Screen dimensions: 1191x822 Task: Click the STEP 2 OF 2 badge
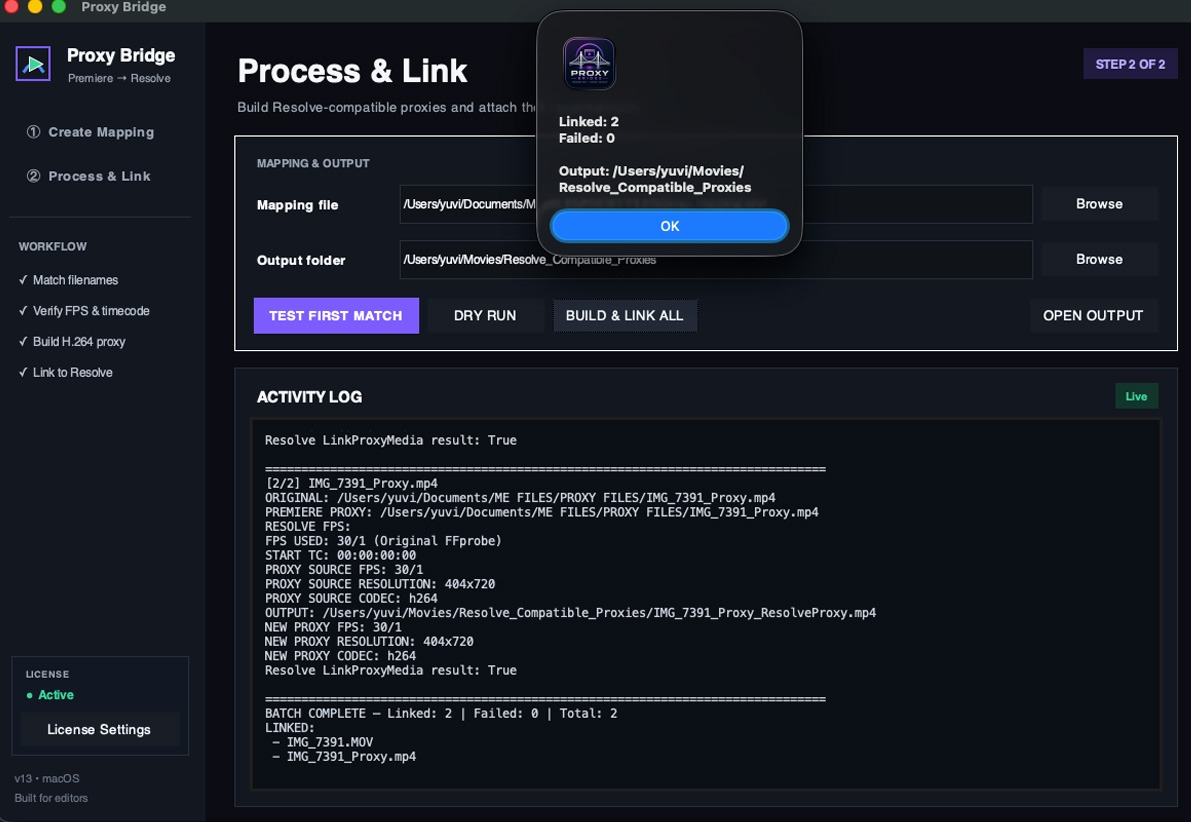coord(1130,65)
